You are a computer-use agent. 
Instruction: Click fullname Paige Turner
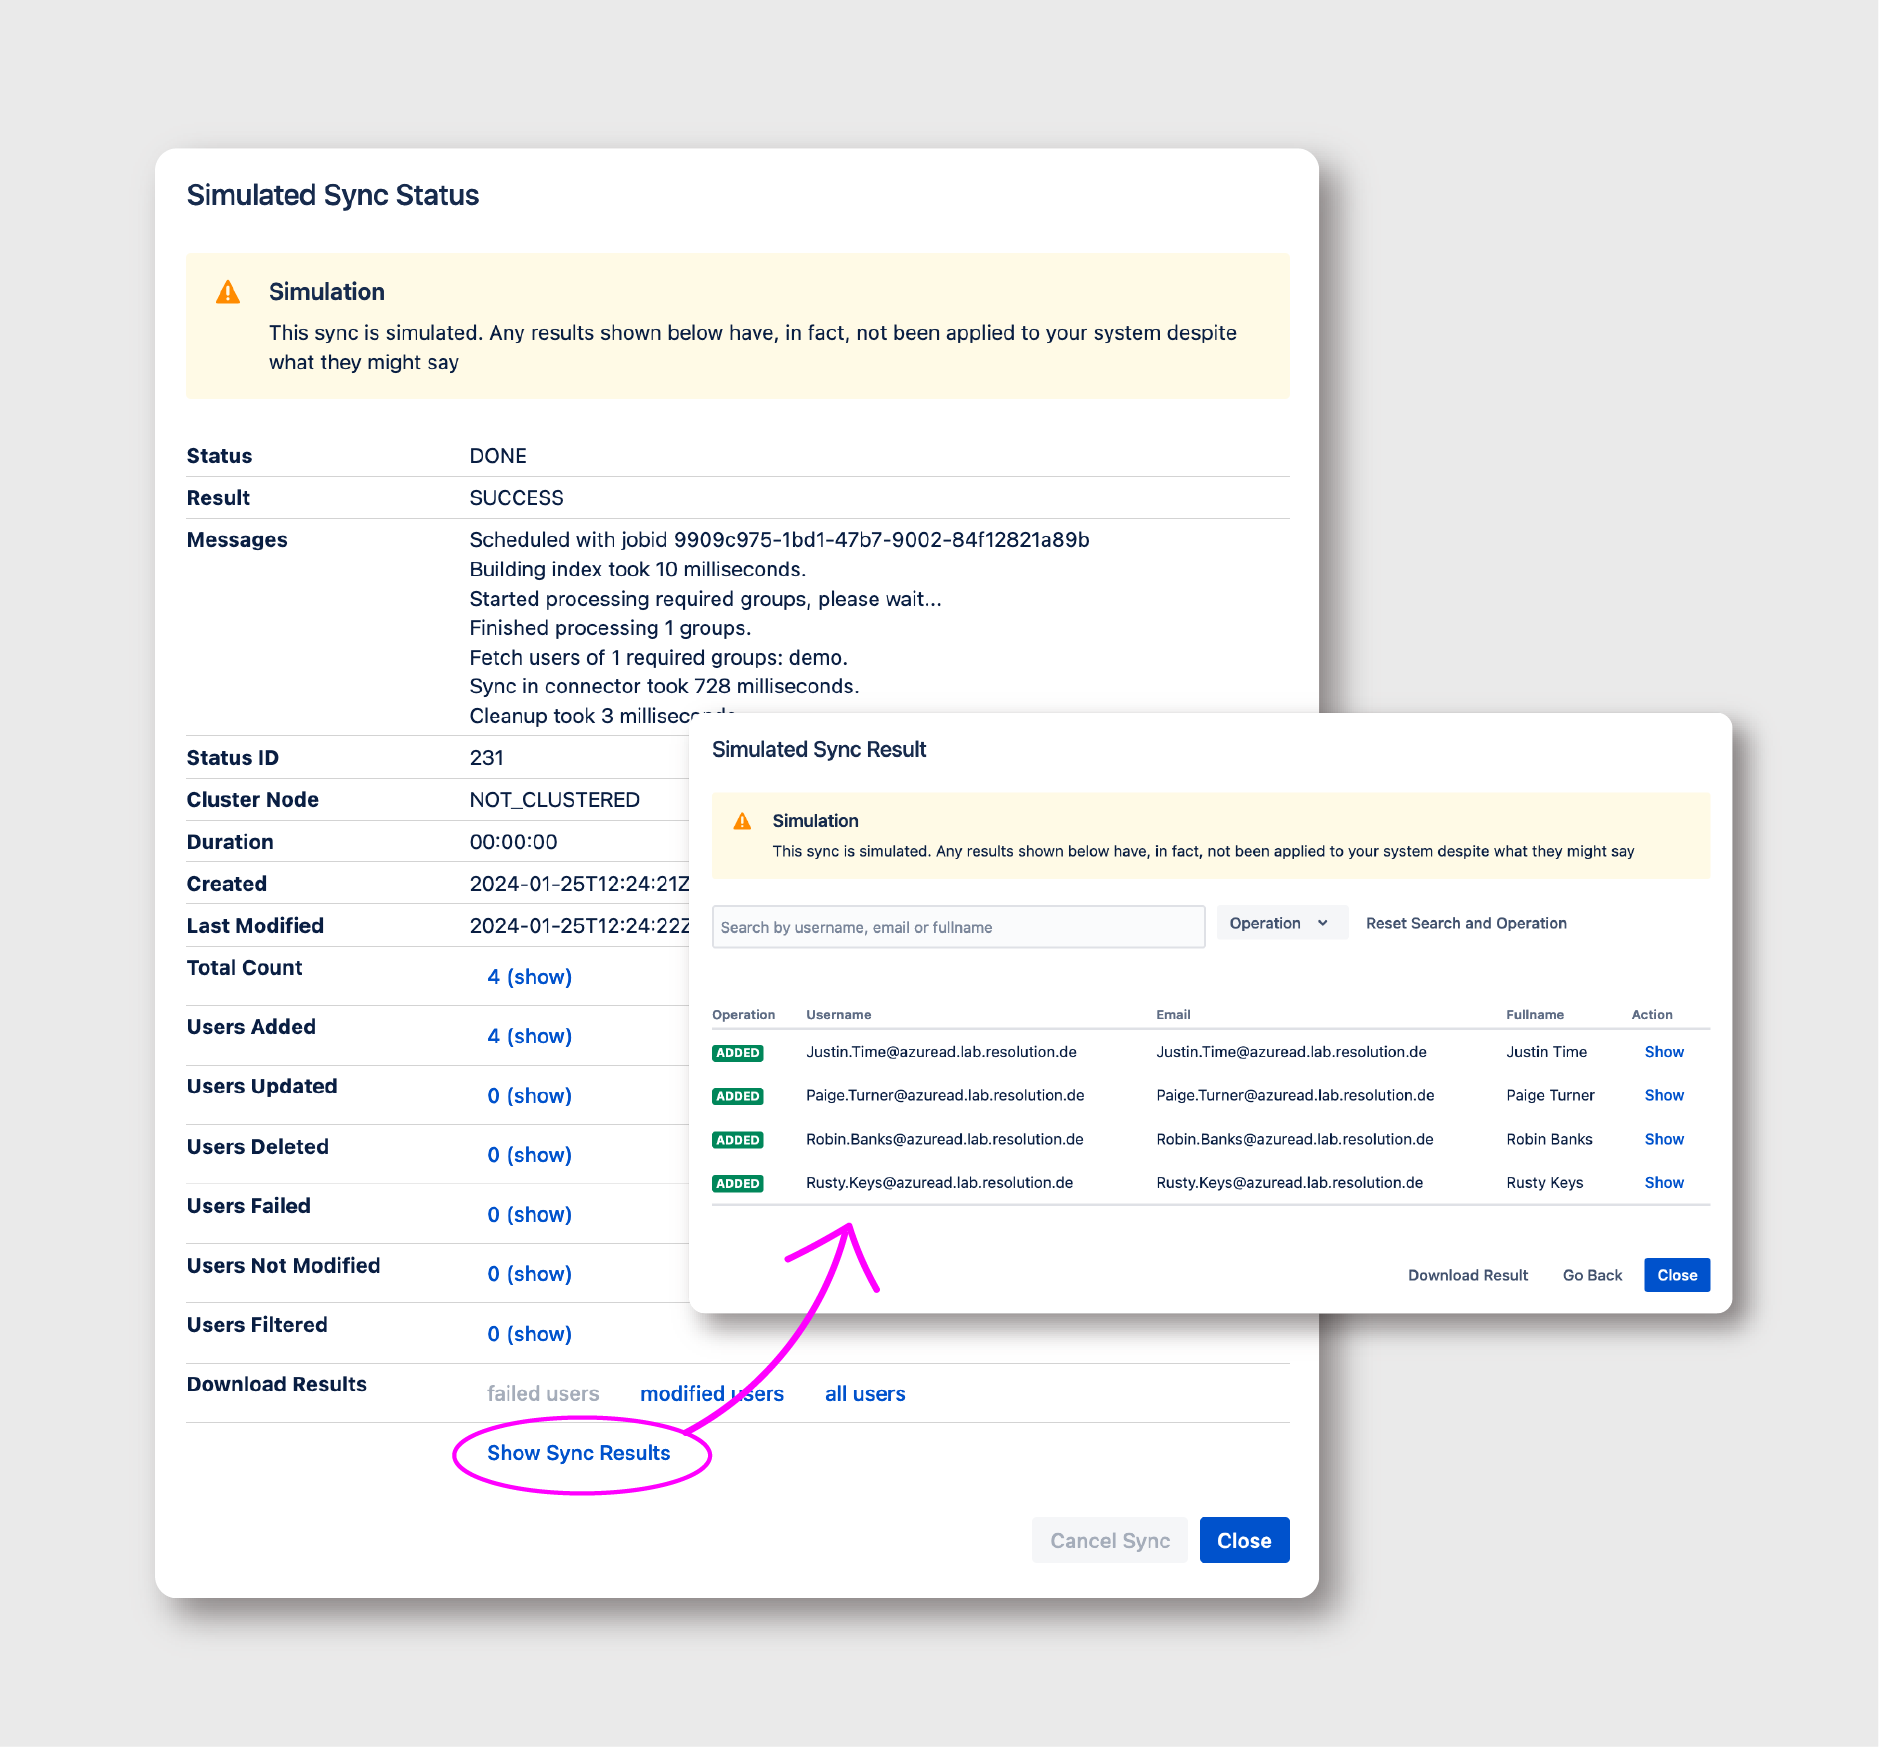(1550, 1095)
